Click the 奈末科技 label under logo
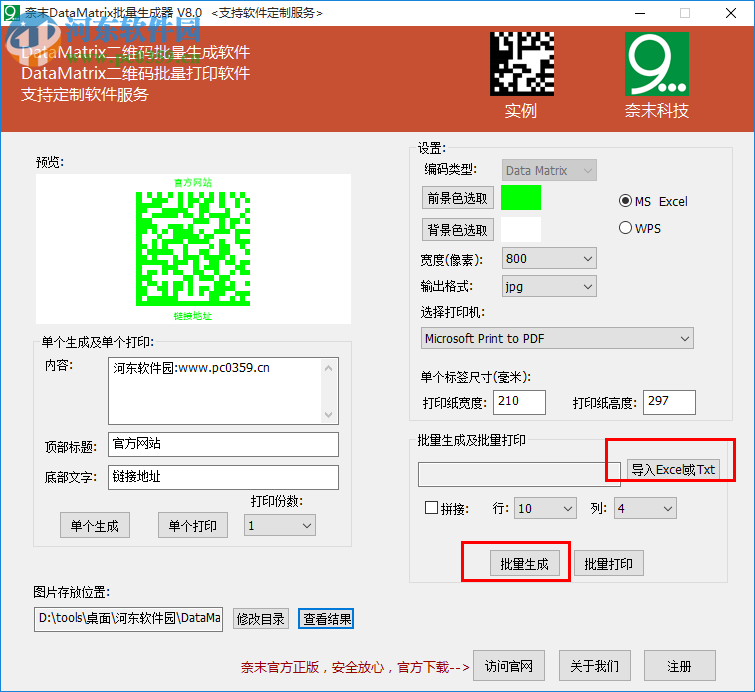This screenshot has height=692, width=755. point(657,111)
